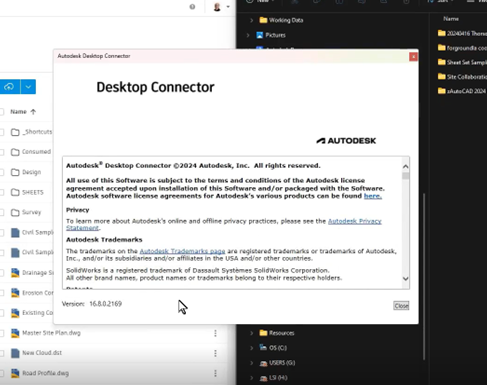Viewport: 487px width, 385px height.
Task: Open the license agreements 'here' link
Action: point(373,196)
